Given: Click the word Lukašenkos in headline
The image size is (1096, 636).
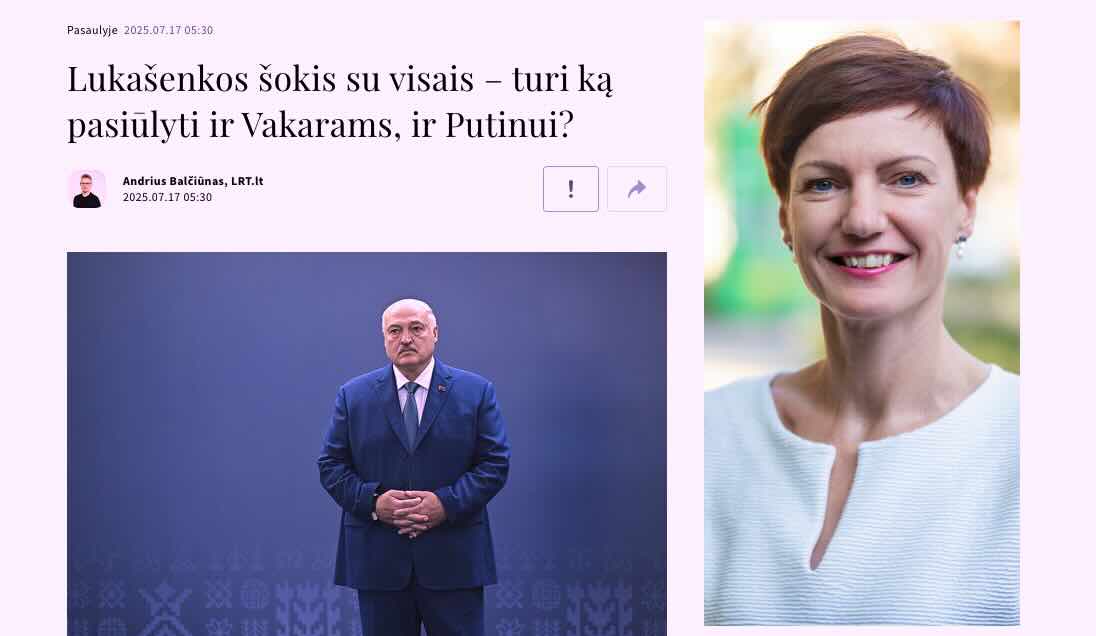Looking at the screenshot, I should (x=158, y=78).
